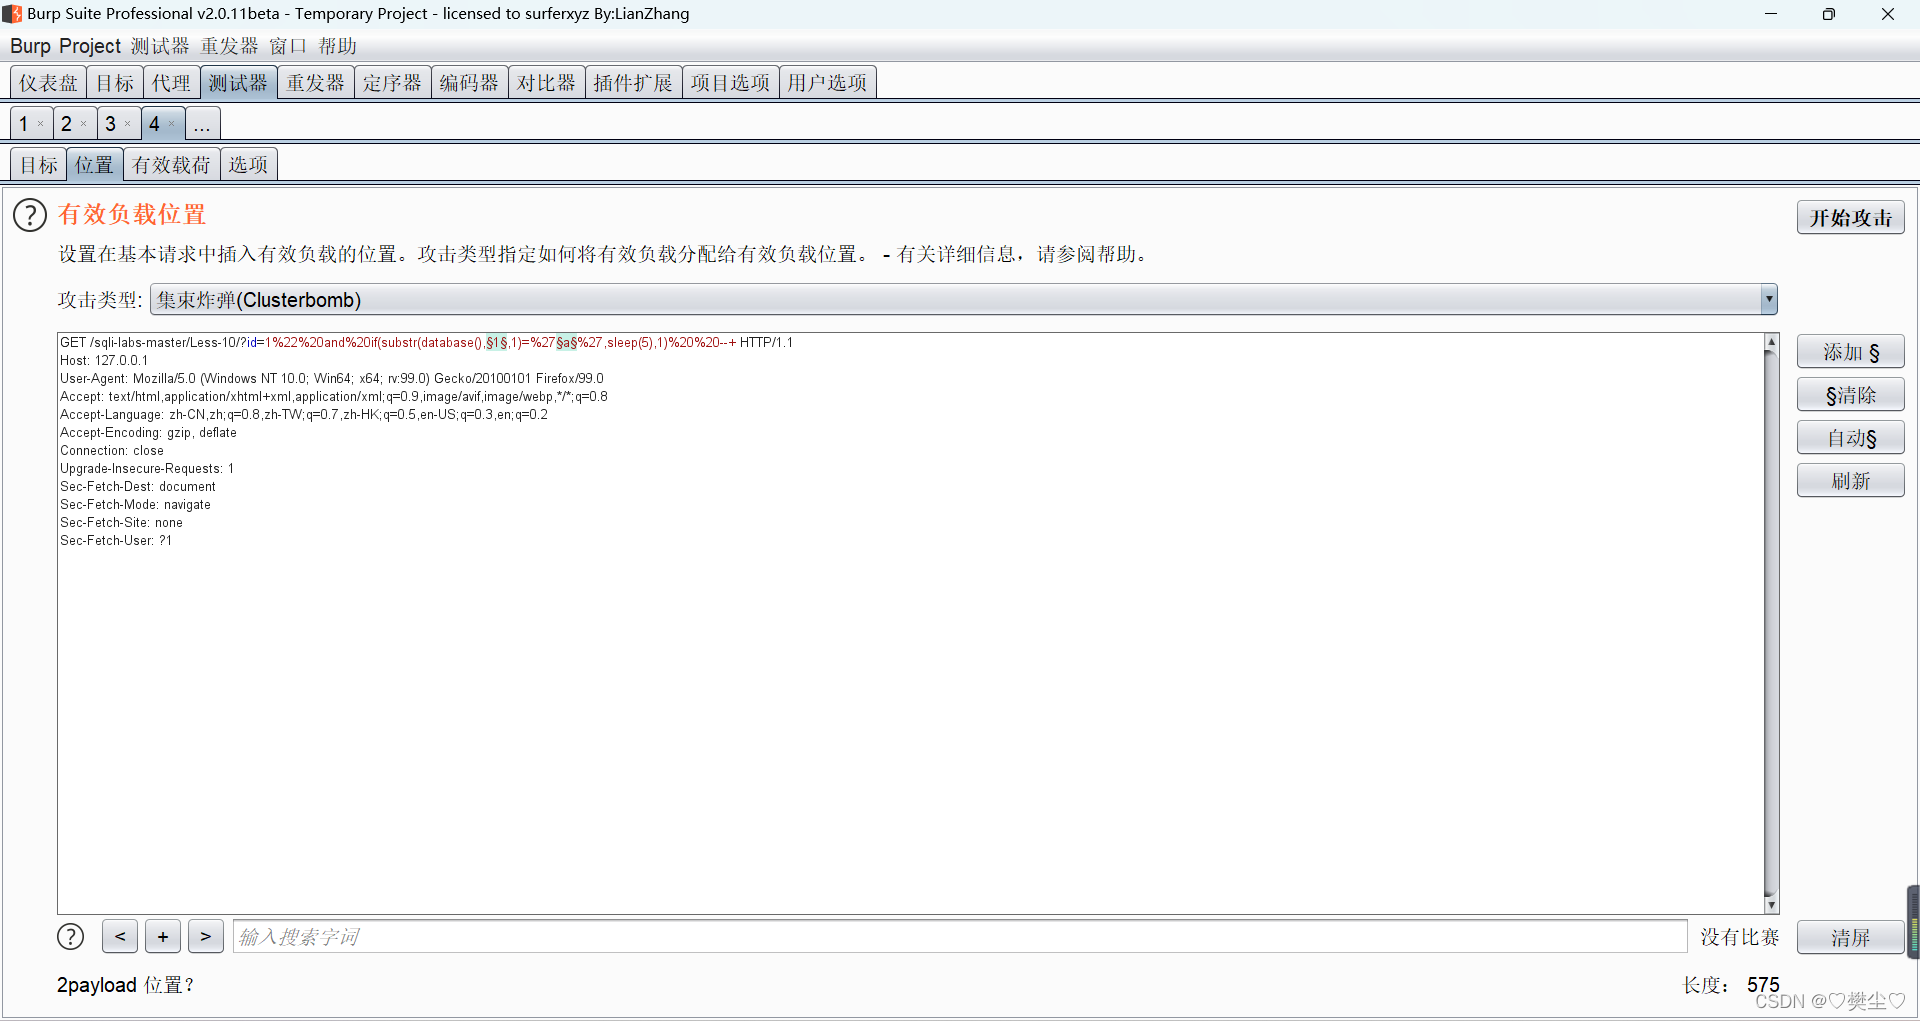Click the Accept-Language header line
Viewport: 1920px width, 1021px height.
pyautogui.click(x=304, y=414)
